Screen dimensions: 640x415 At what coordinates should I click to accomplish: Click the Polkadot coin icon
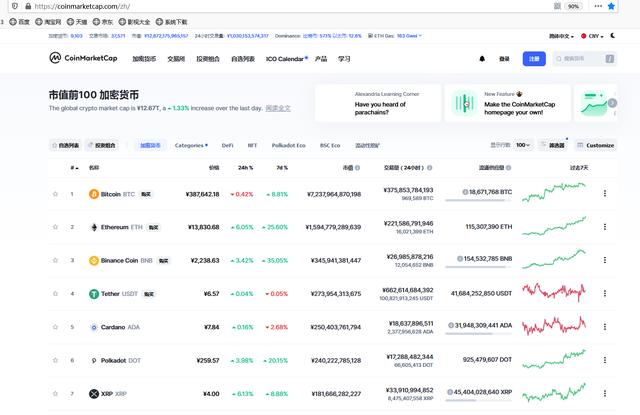coord(94,360)
